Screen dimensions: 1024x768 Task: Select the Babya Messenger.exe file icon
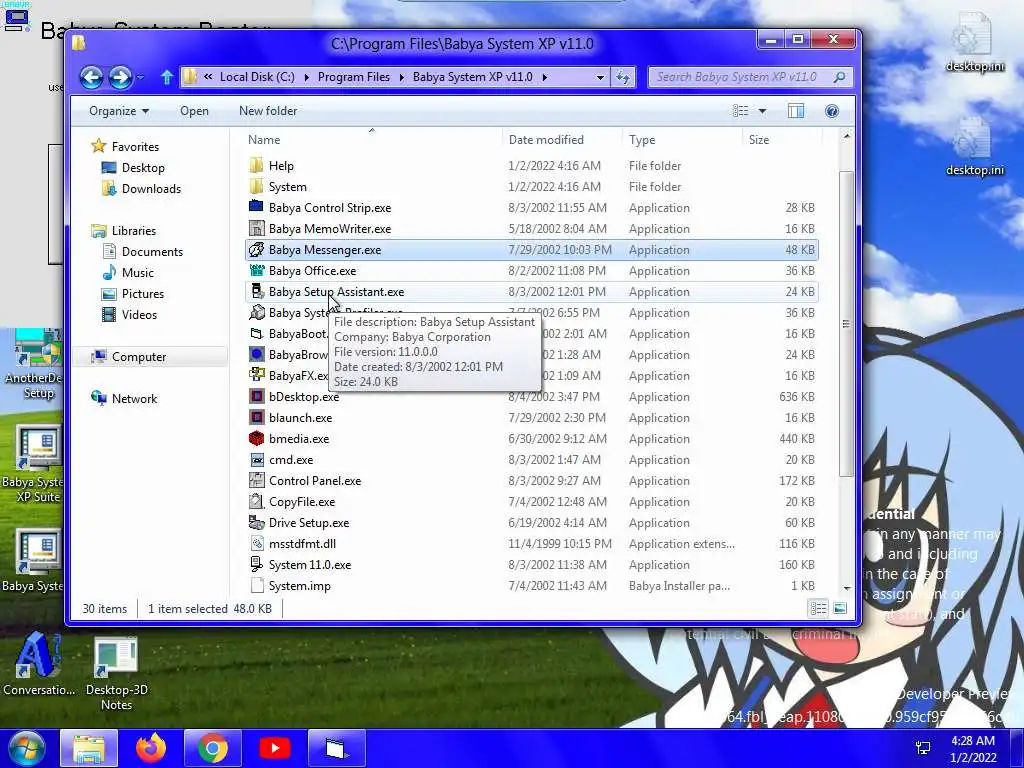[257, 249]
